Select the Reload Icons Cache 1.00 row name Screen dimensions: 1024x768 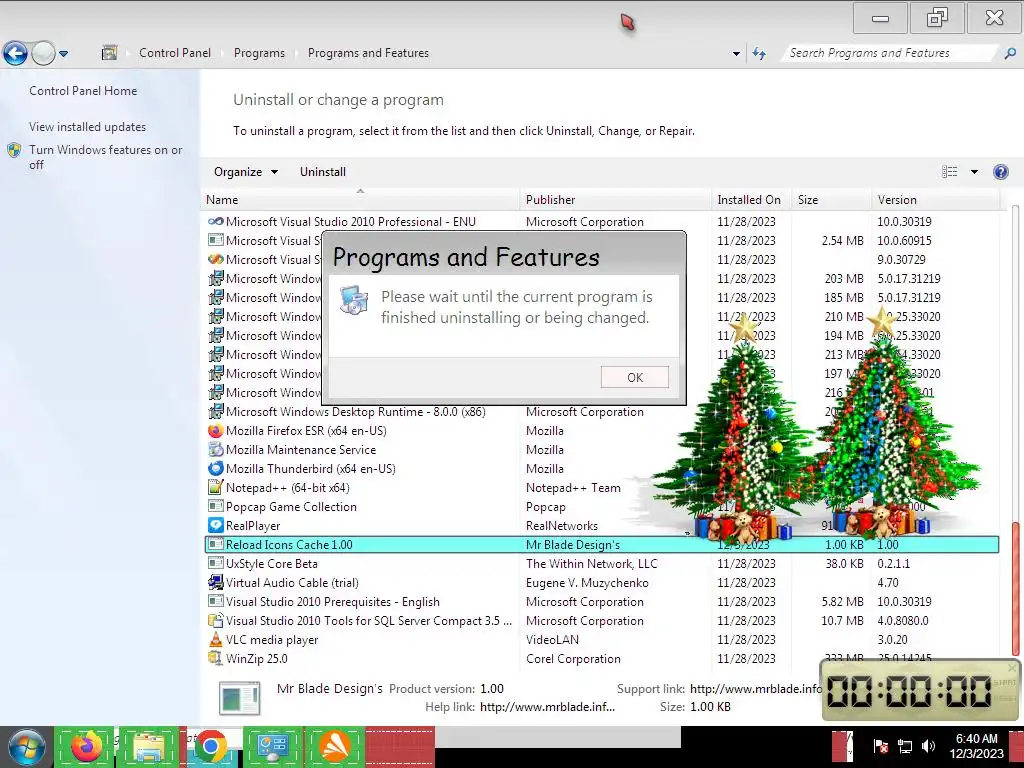tap(289, 545)
